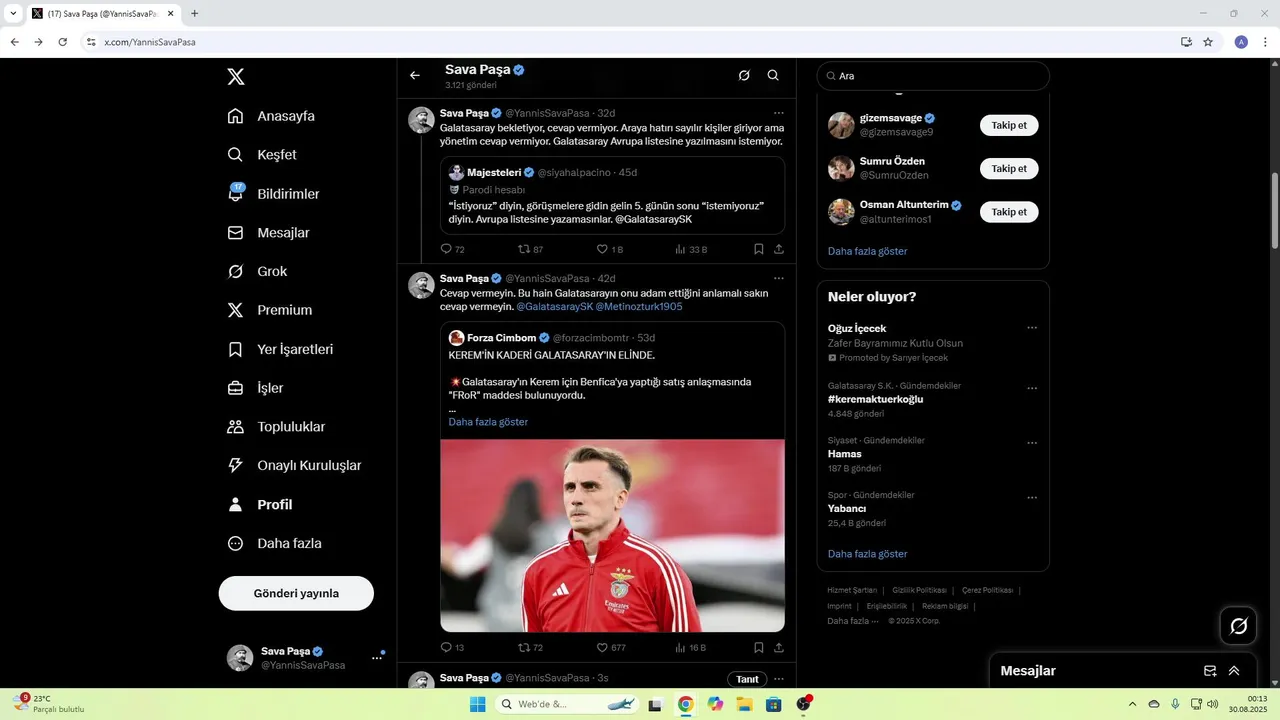The height and width of the screenshot is (720, 1280).
Task: Open the Kerem Benfica photo
Action: (612, 535)
